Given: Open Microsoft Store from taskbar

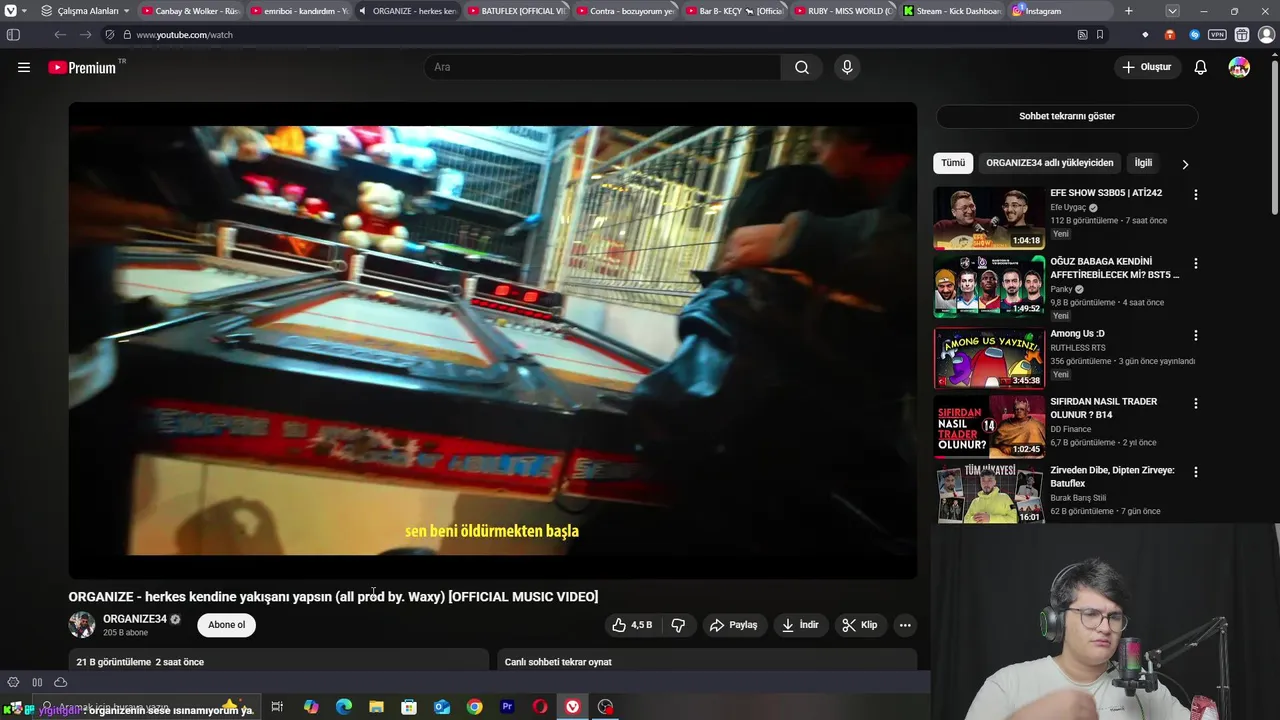Looking at the screenshot, I should point(409,707).
